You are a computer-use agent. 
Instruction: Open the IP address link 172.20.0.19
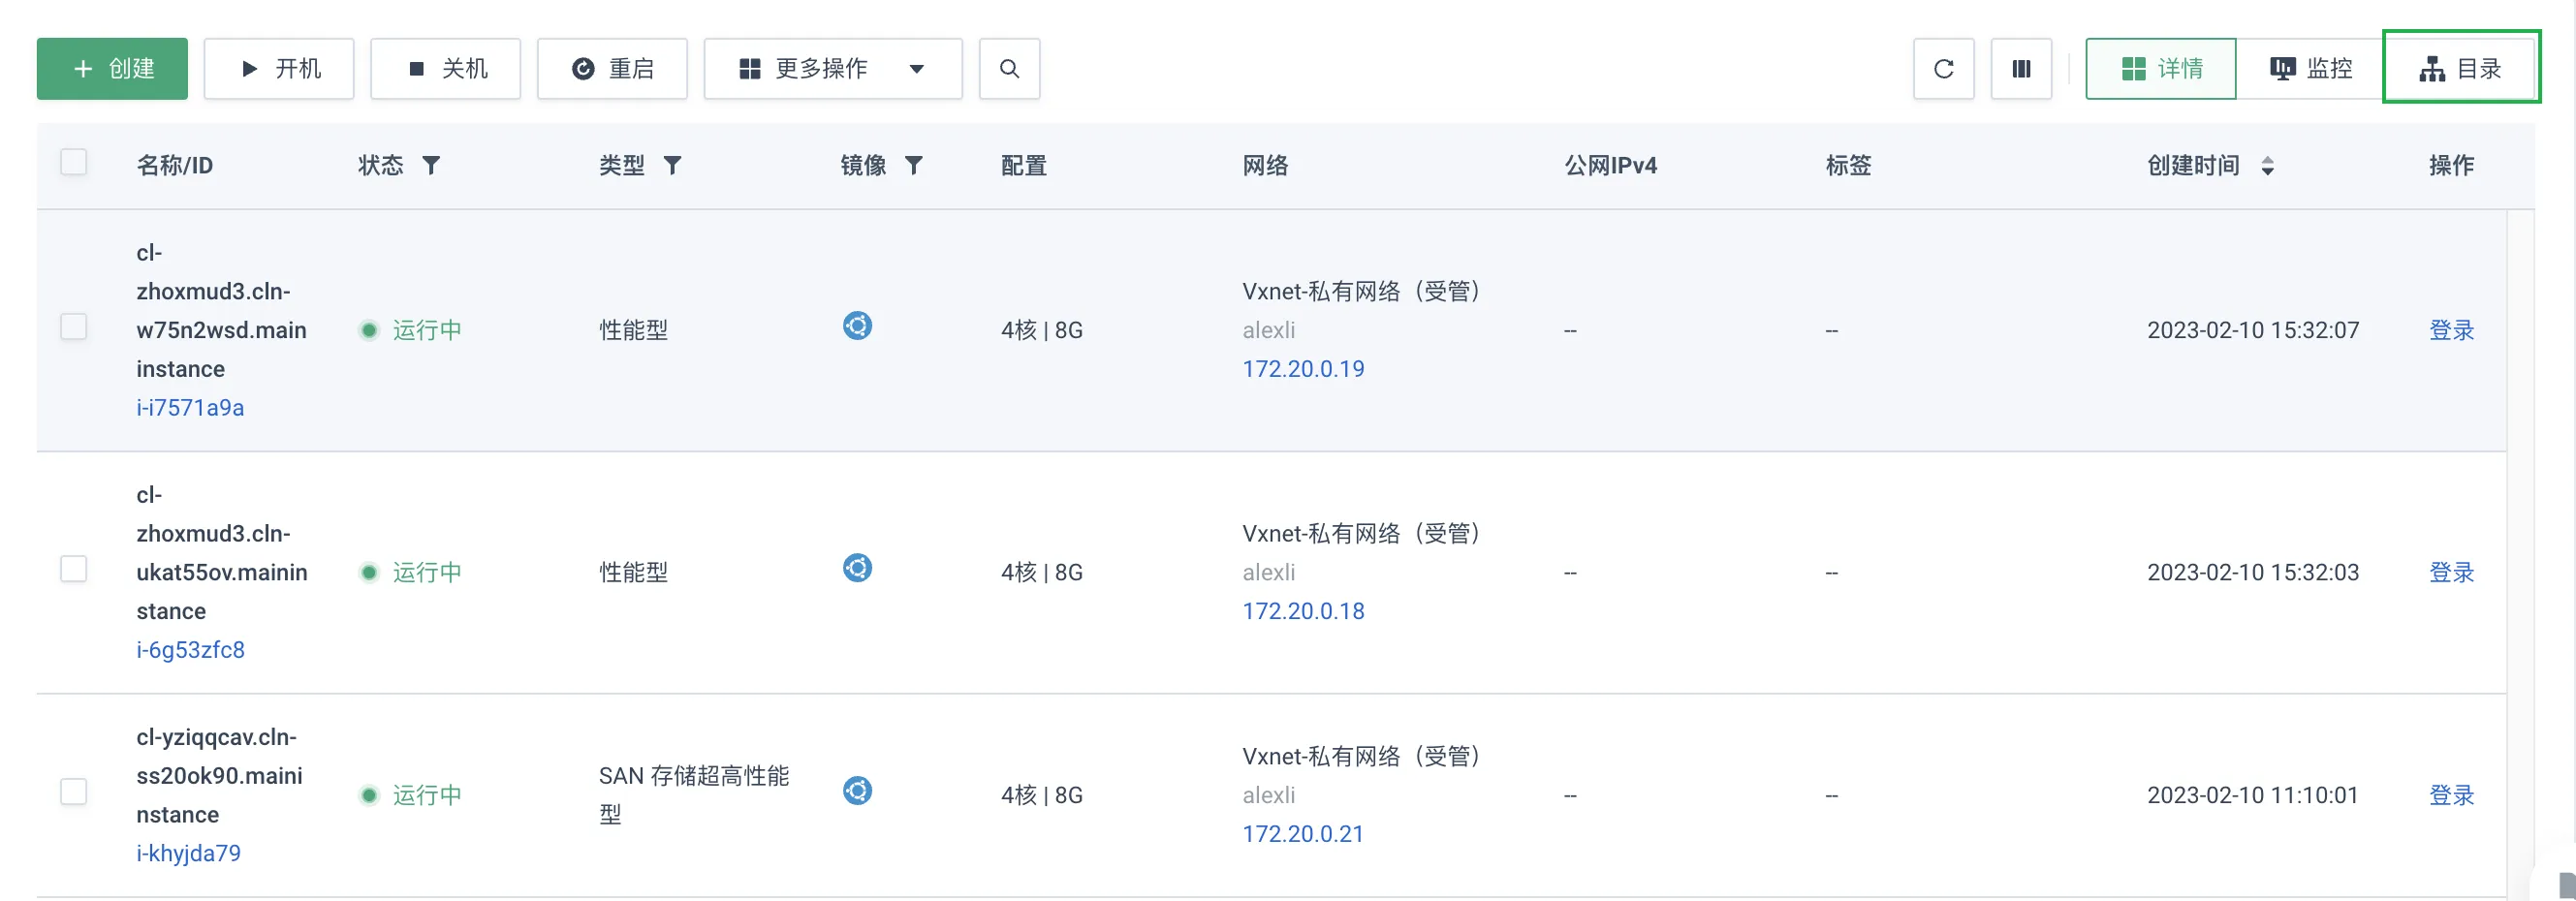1303,369
